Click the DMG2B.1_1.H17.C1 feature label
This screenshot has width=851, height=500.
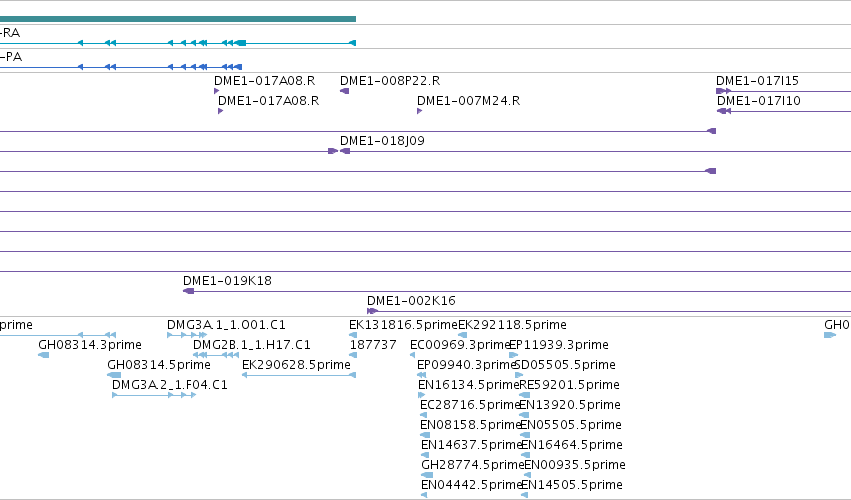(251, 345)
